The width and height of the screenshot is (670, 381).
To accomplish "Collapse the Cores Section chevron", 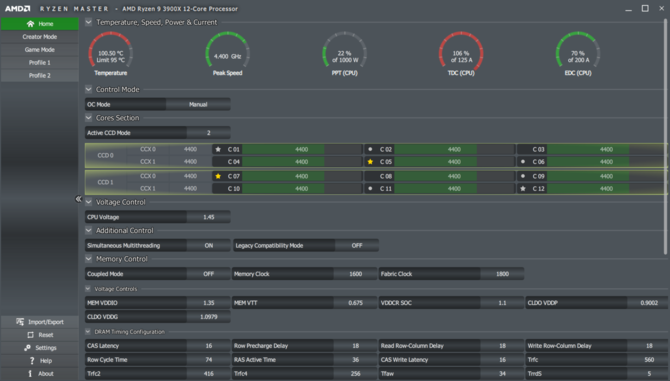I will (x=88, y=118).
